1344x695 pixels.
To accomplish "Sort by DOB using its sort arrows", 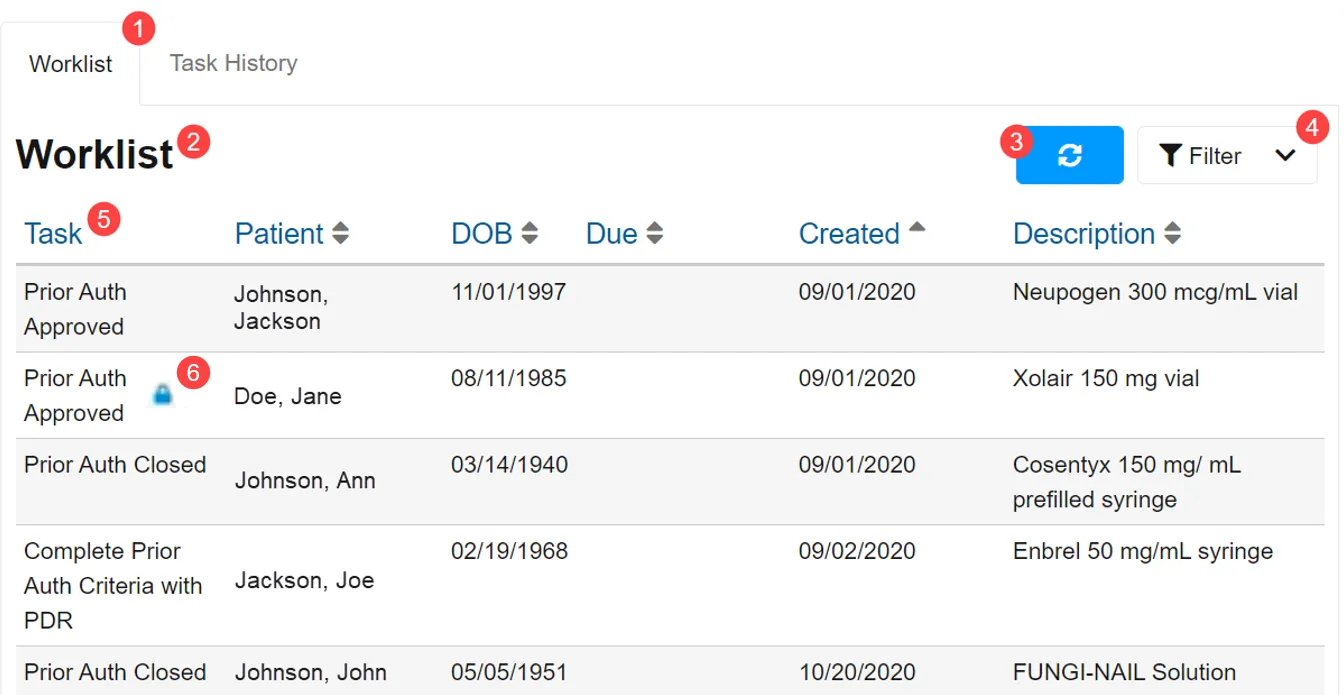I will 530,234.
